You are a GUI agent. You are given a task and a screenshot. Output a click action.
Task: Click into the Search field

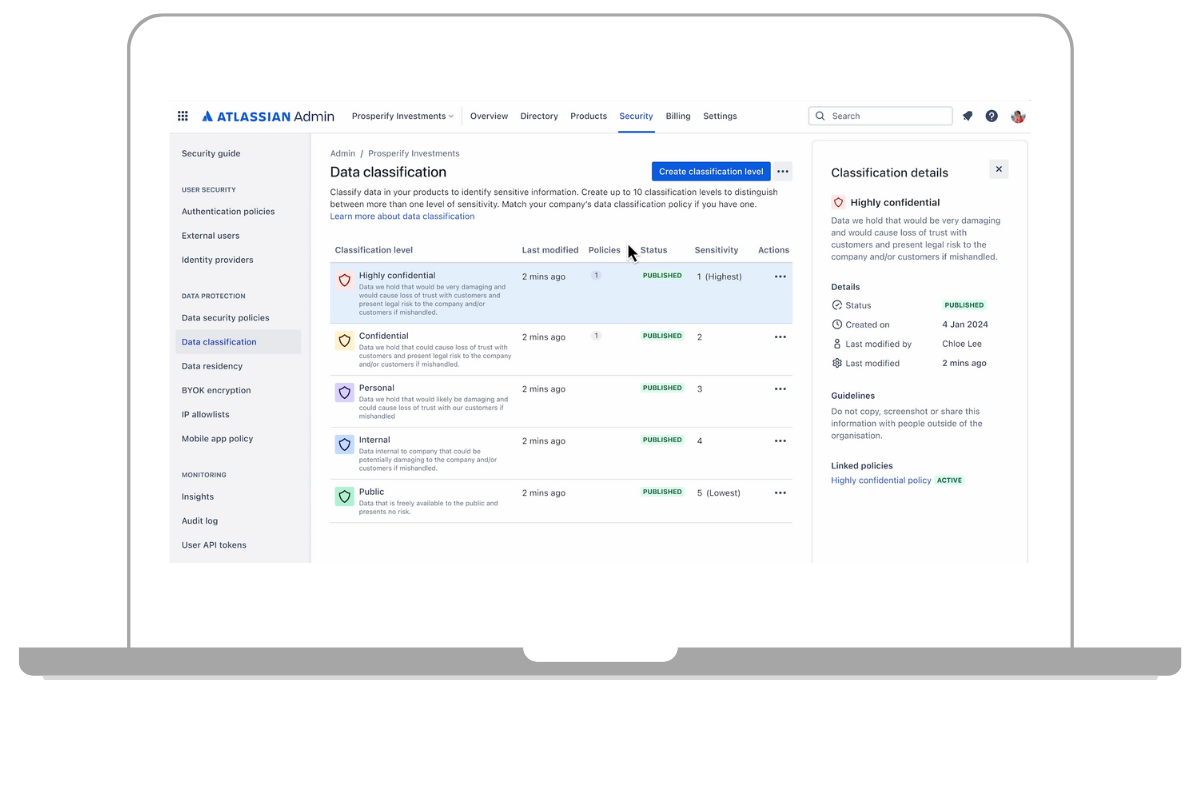[880, 115]
